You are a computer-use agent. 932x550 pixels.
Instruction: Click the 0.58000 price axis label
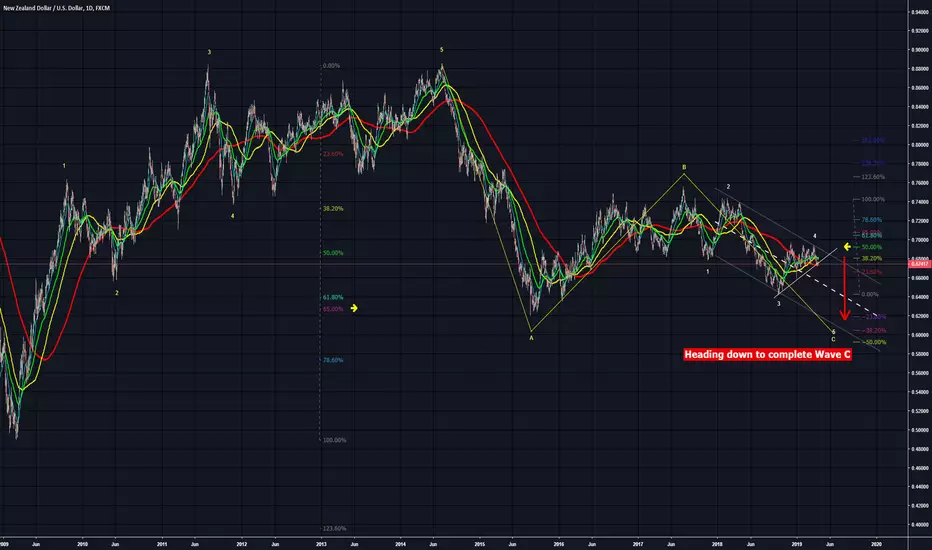coord(920,354)
